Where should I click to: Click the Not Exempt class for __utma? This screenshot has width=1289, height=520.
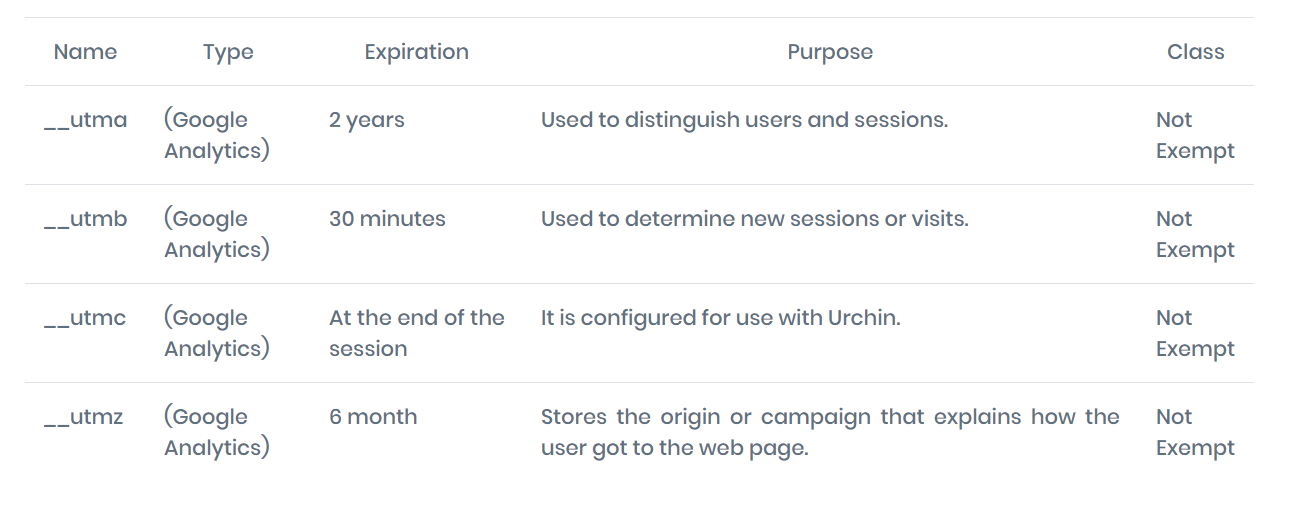coord(1195,135)
